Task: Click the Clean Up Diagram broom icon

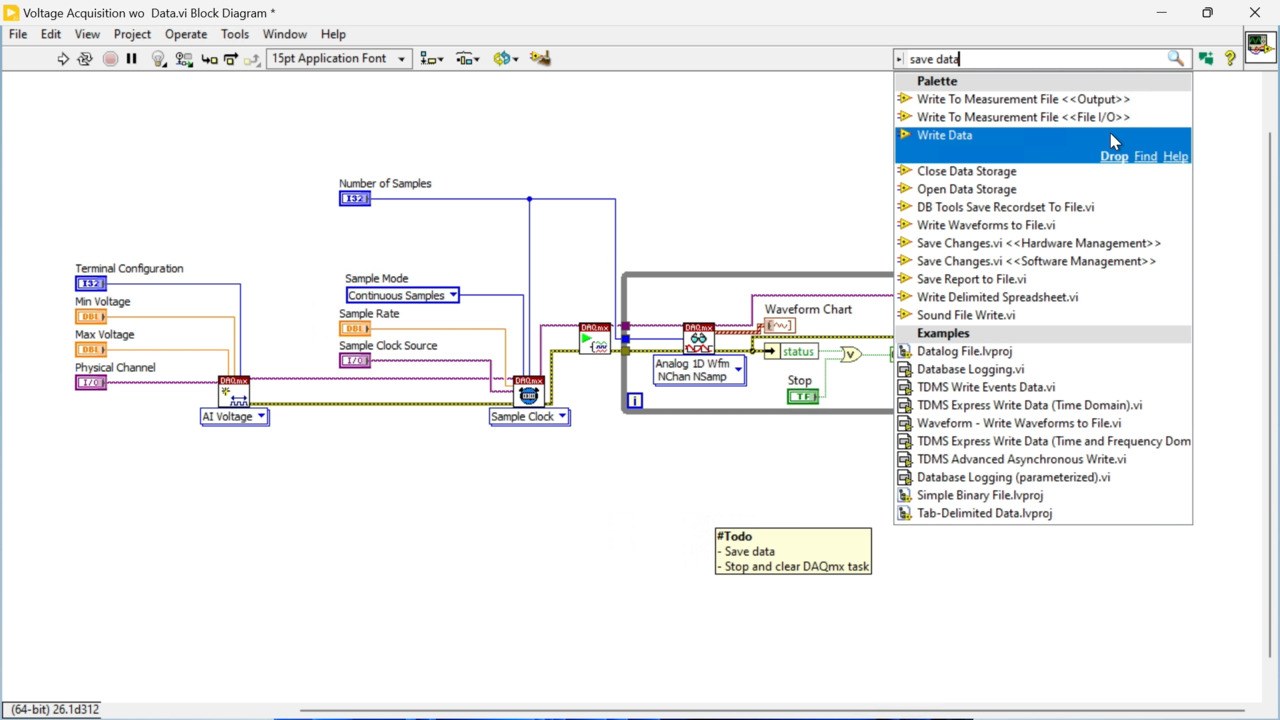Action: (x=540, y=59)
